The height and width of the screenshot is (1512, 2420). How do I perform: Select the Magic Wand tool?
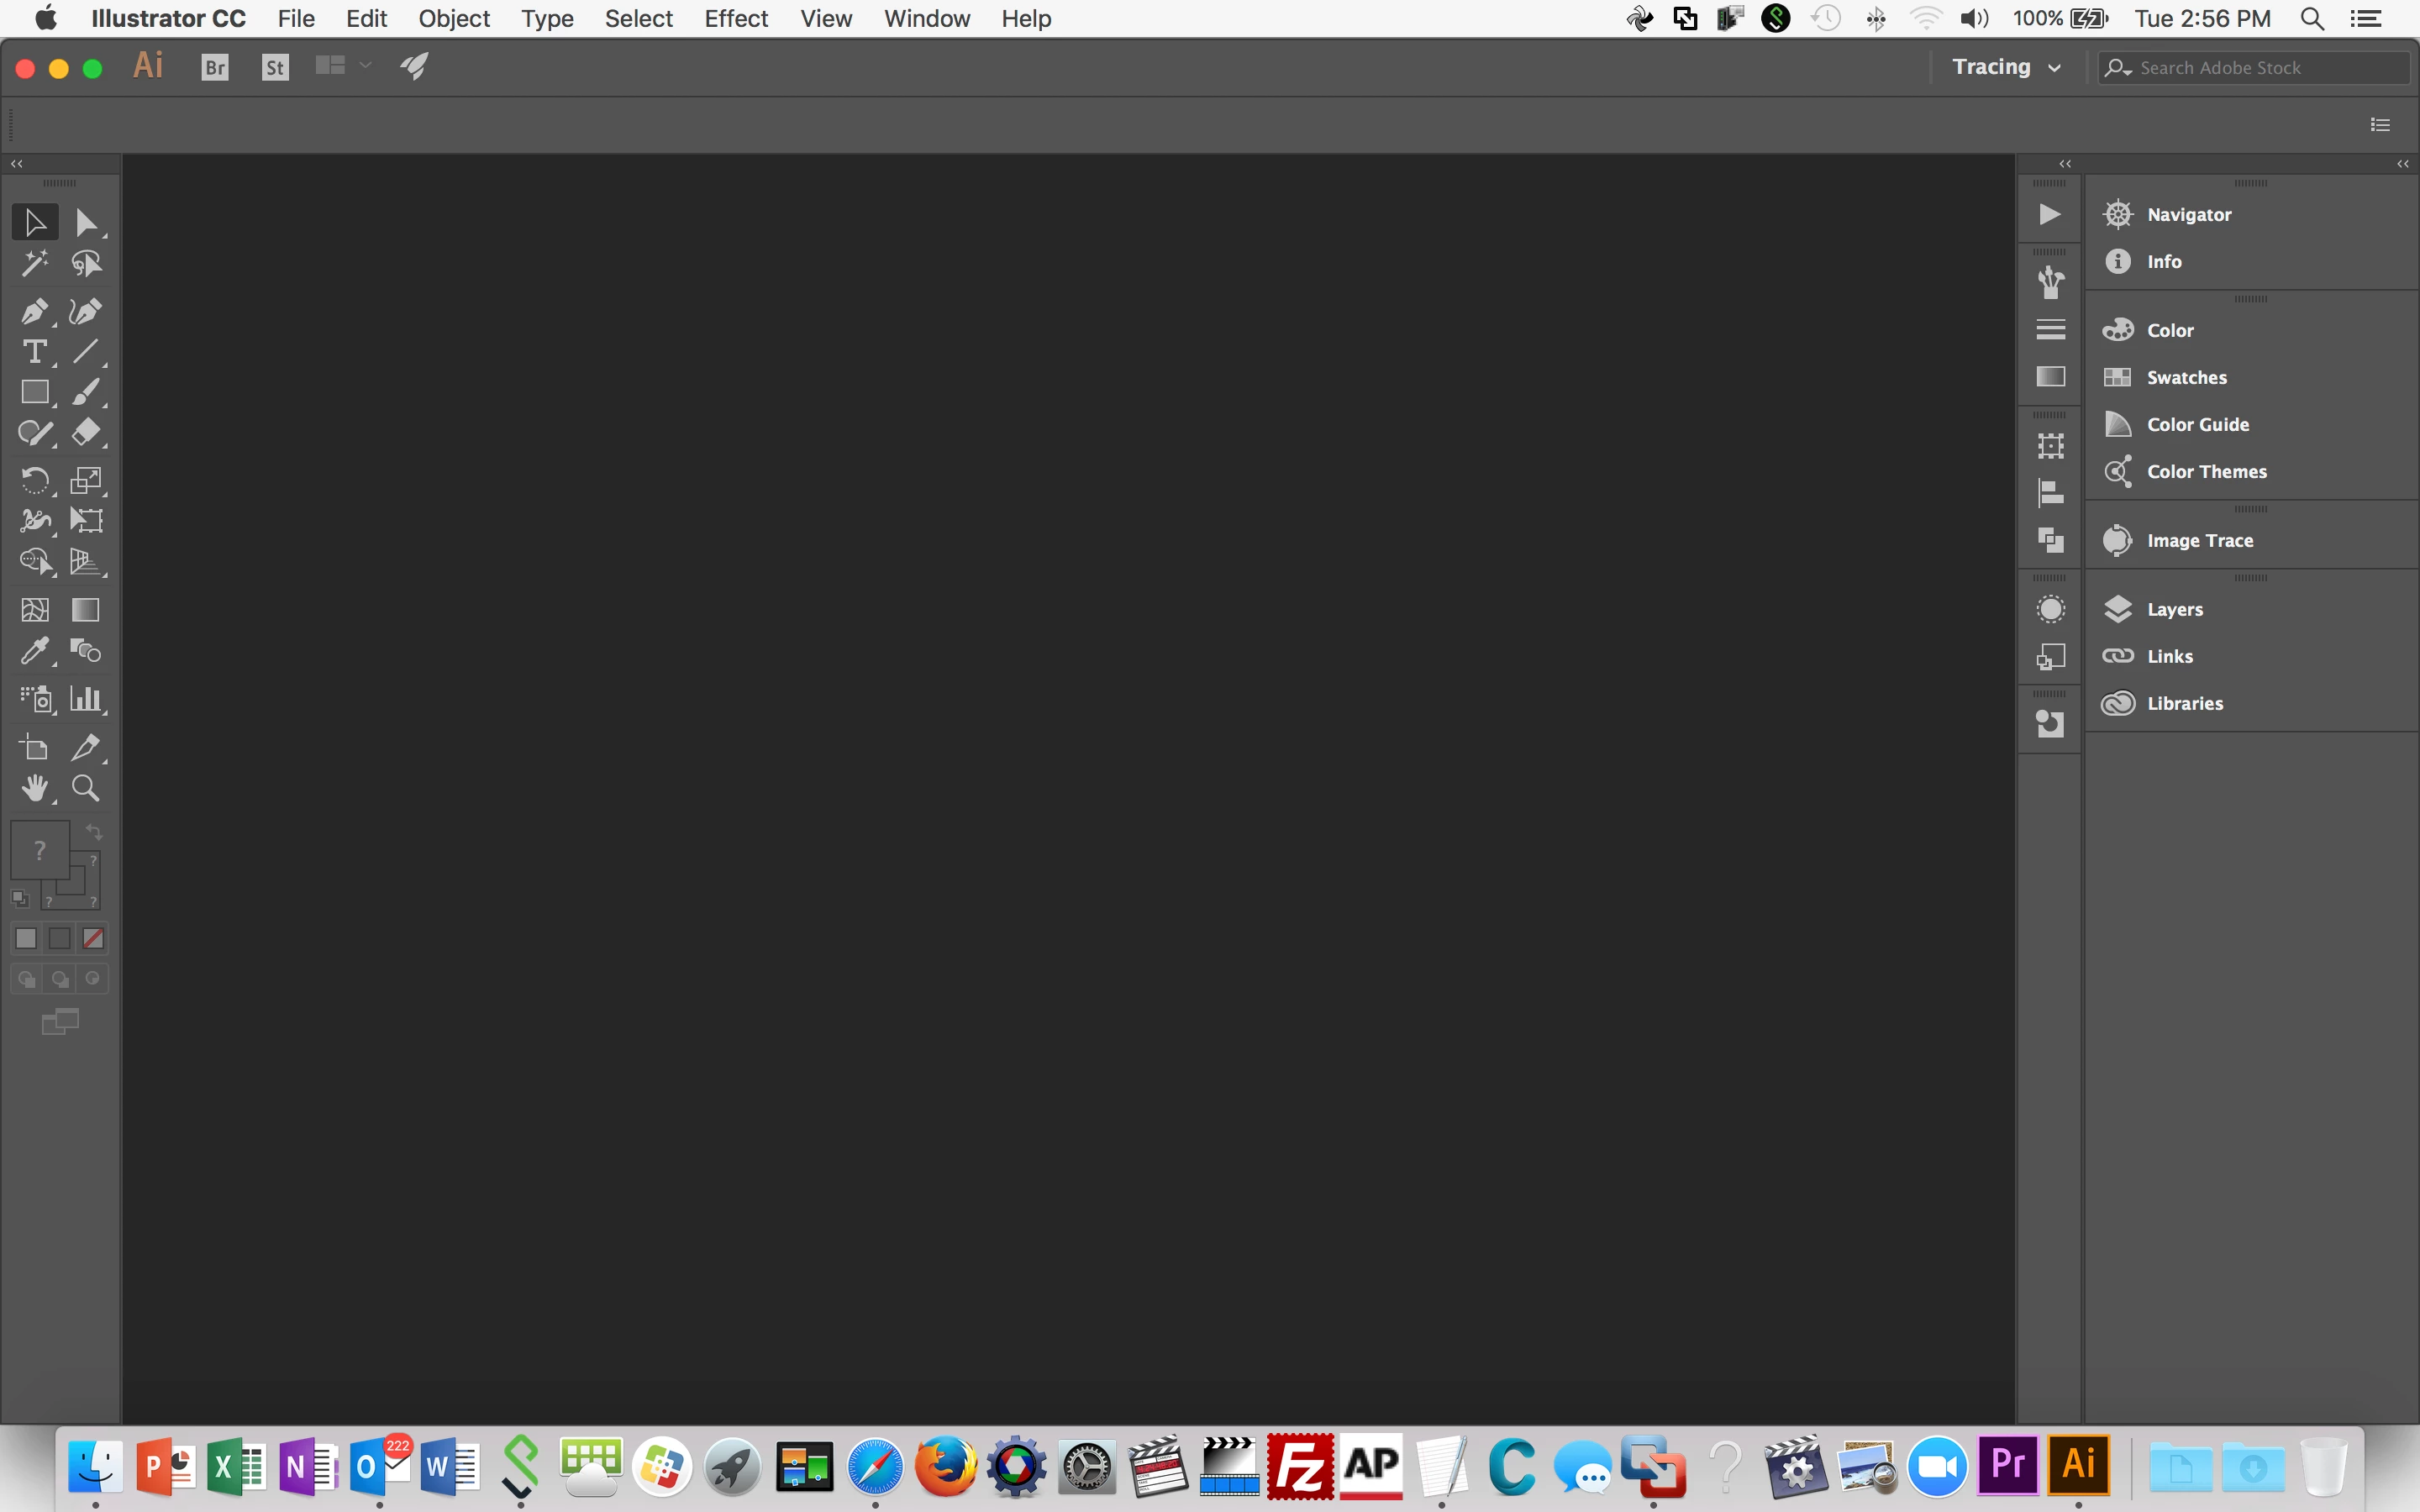point(34,263)
